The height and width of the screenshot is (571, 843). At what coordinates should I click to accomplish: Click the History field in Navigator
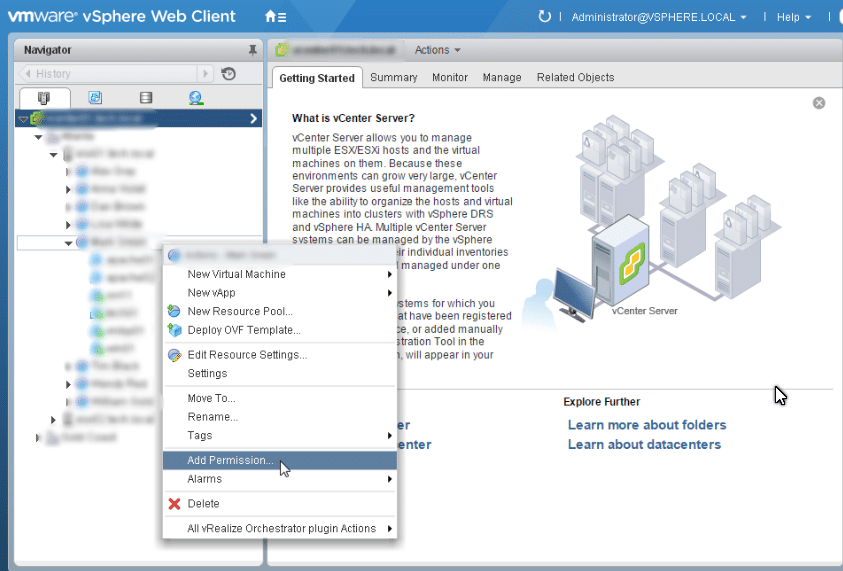(x=116, y=74)
